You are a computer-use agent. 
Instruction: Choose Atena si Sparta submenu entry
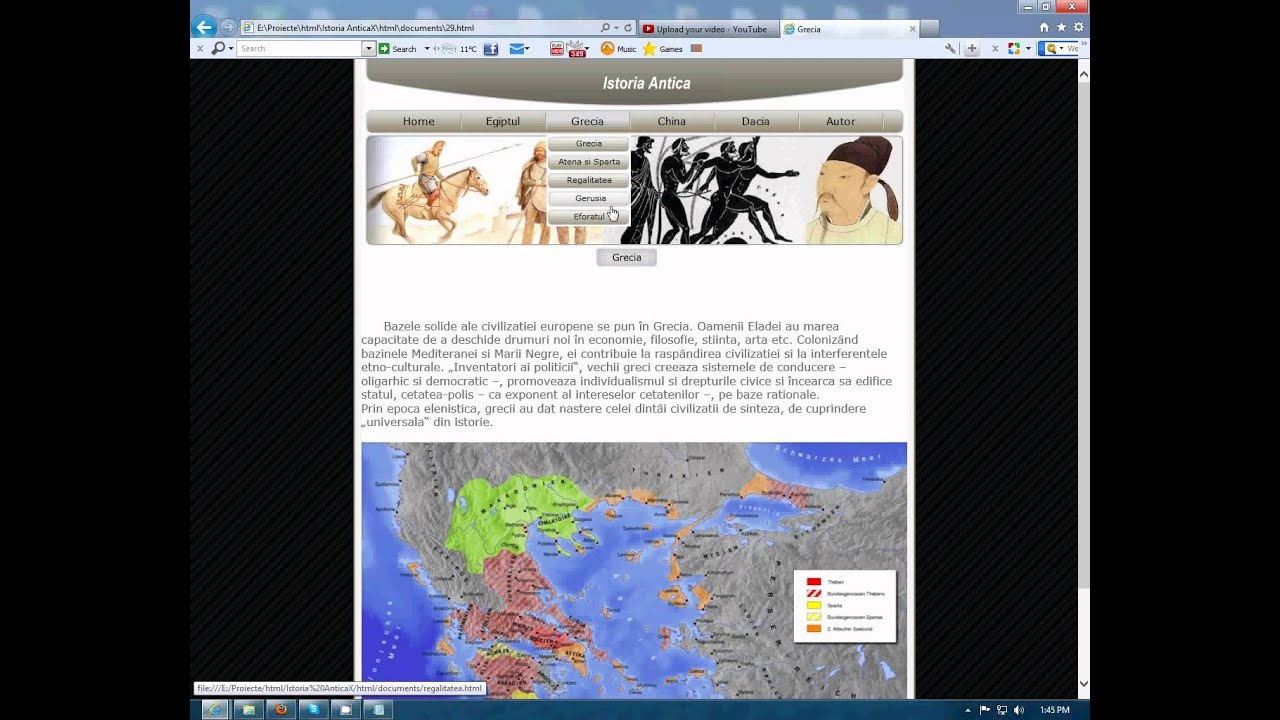point(588,162)
